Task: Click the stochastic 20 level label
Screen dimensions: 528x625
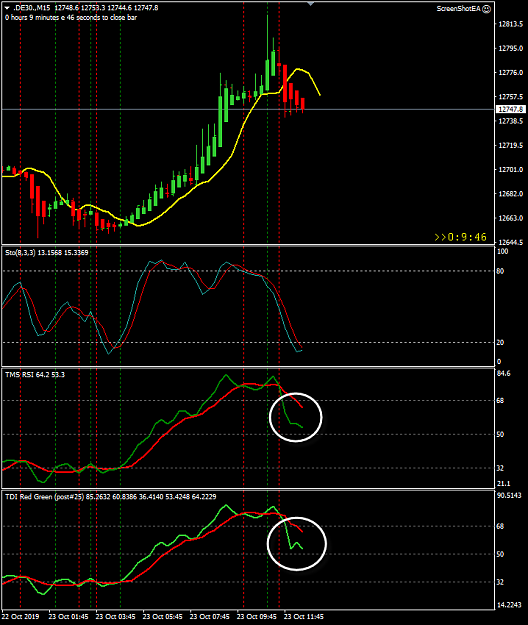Action: [501, 342]
